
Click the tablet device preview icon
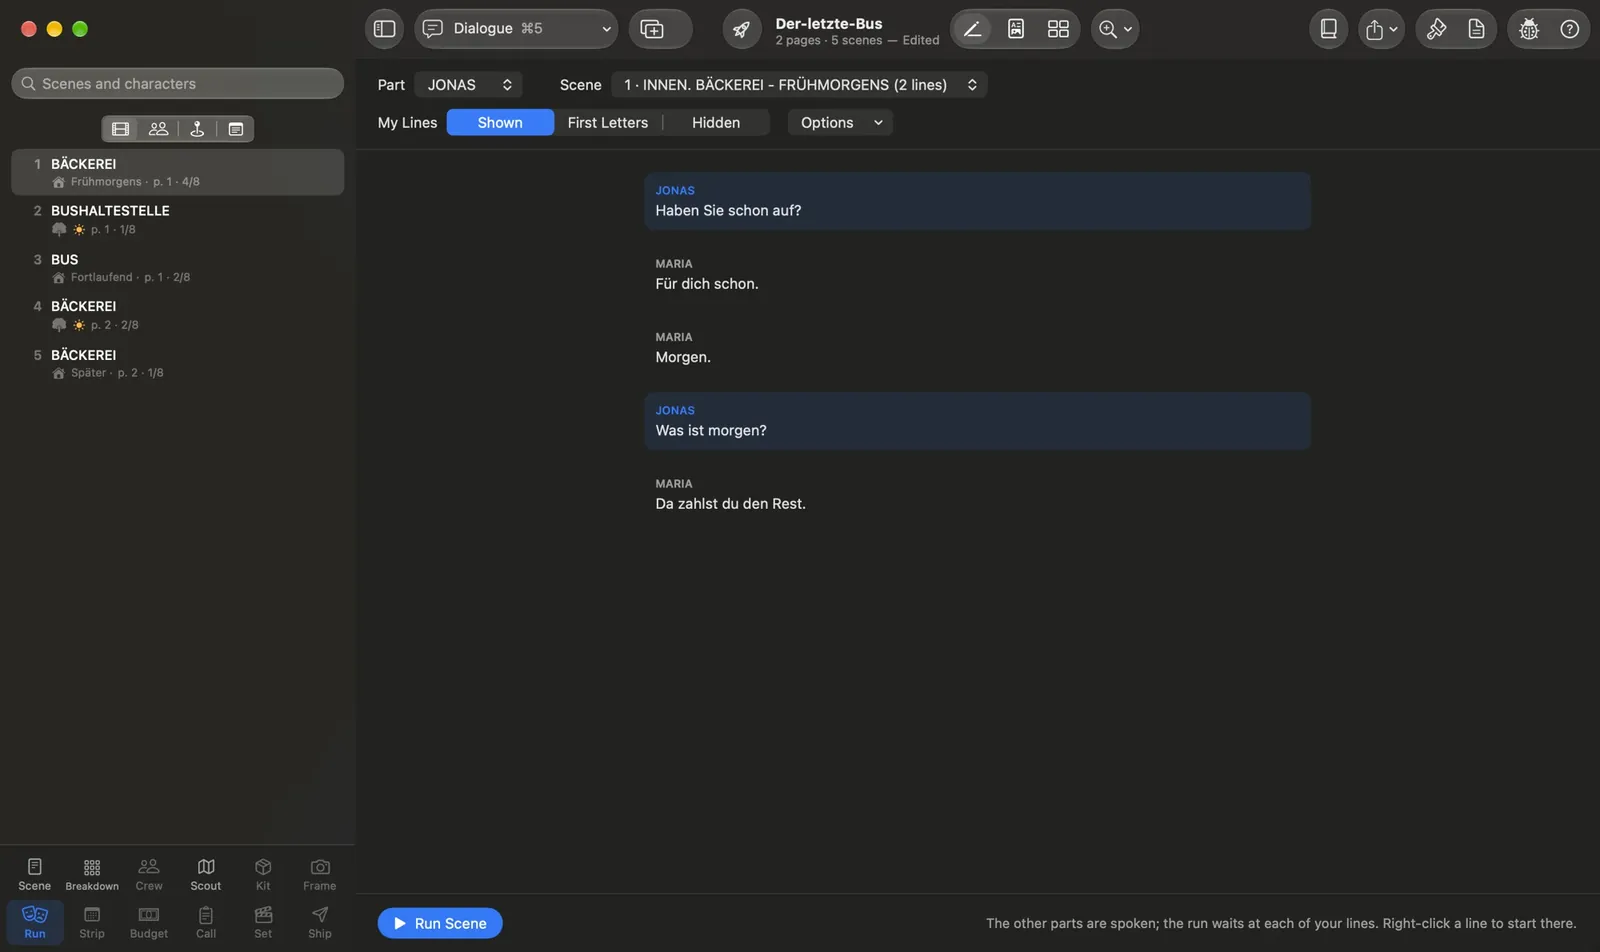[1328, 29]
